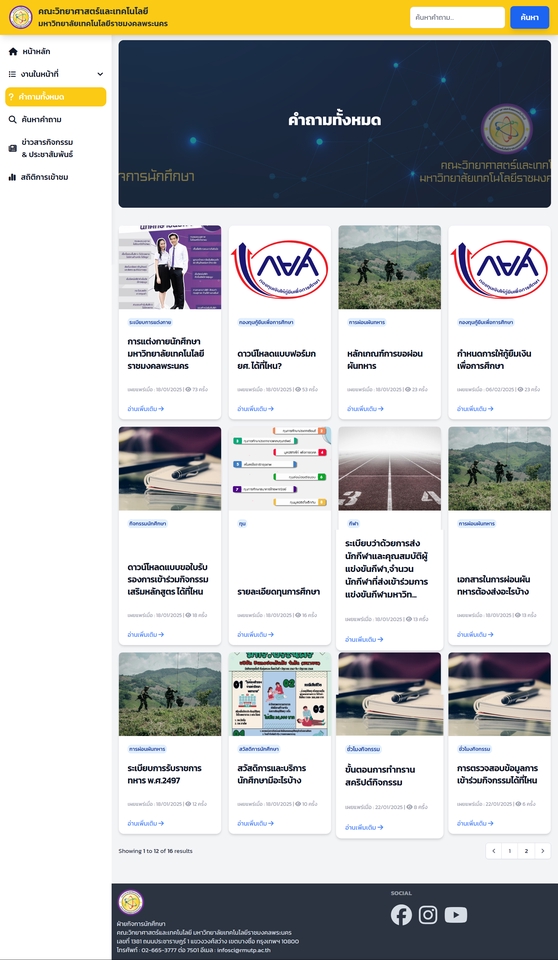Open อ่านเพิ่มเติม for การแต่งกายนักศึกษา card
This screenshot has height=960, width=558.
[x=145, y=408]
